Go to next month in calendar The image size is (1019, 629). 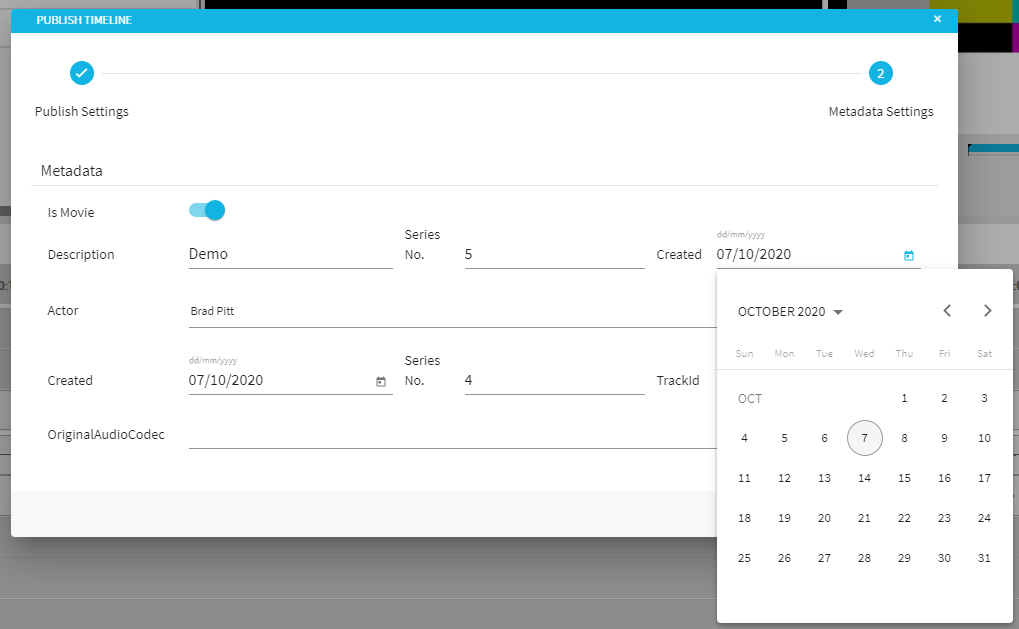(987, 311)
